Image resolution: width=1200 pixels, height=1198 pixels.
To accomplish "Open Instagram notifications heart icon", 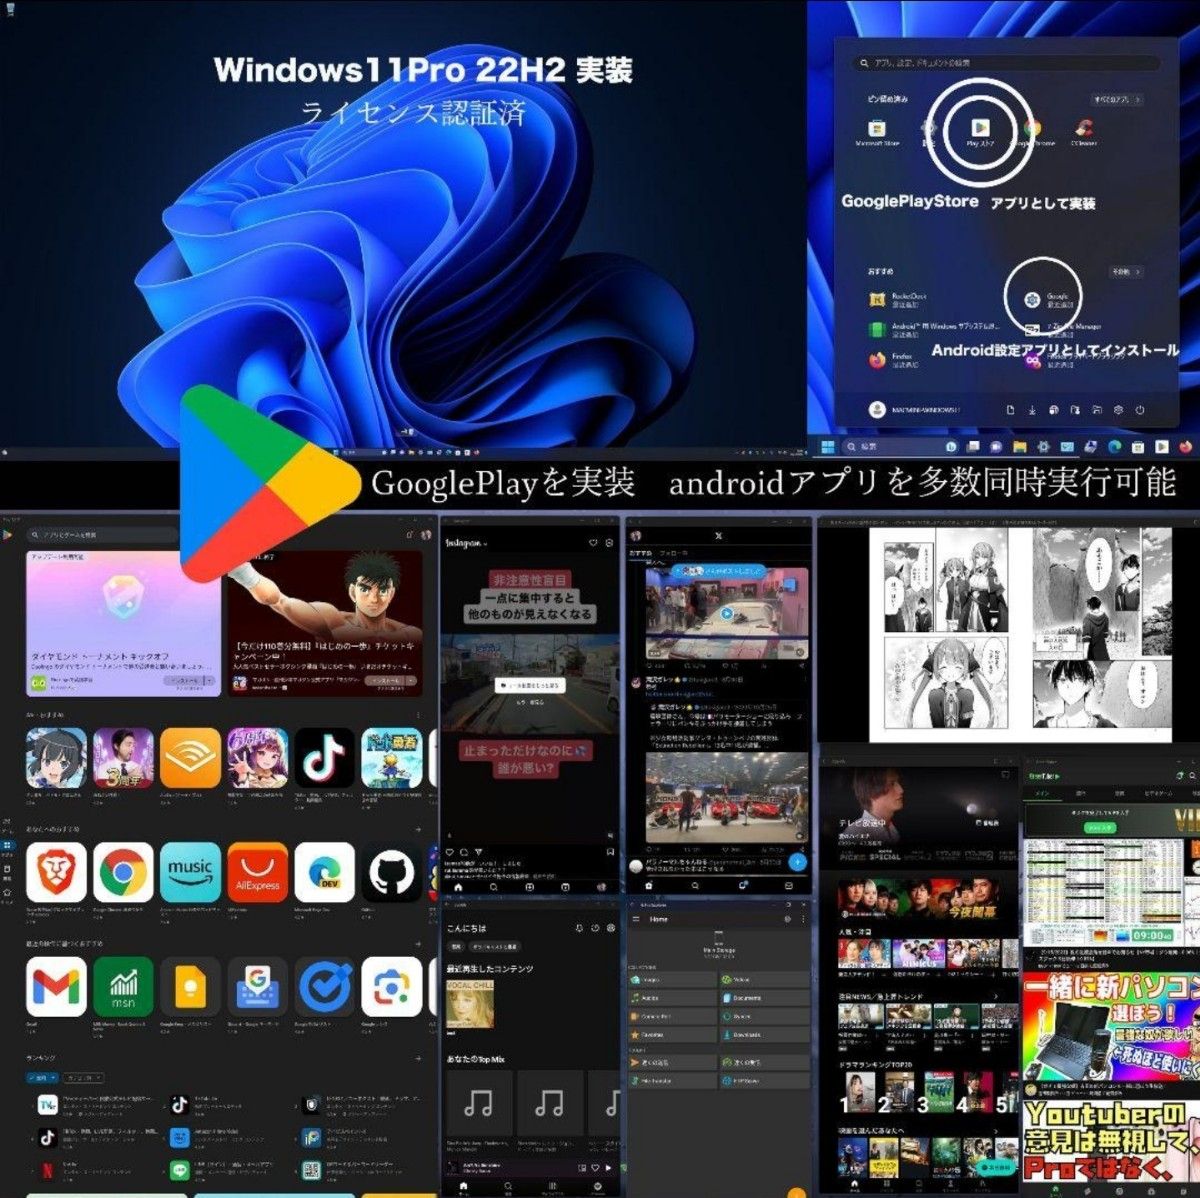I will pyautogui.click(x=593, y=543).
